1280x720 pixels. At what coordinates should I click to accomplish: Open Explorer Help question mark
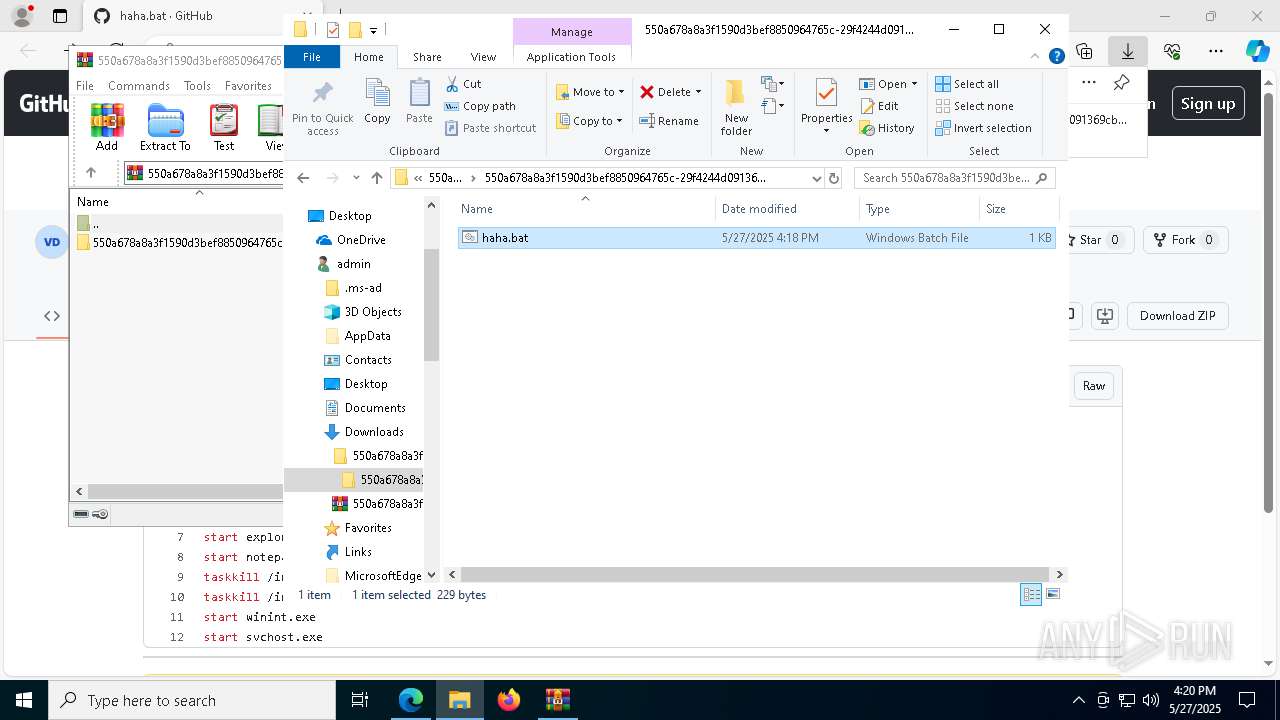tap(1056, 57)
